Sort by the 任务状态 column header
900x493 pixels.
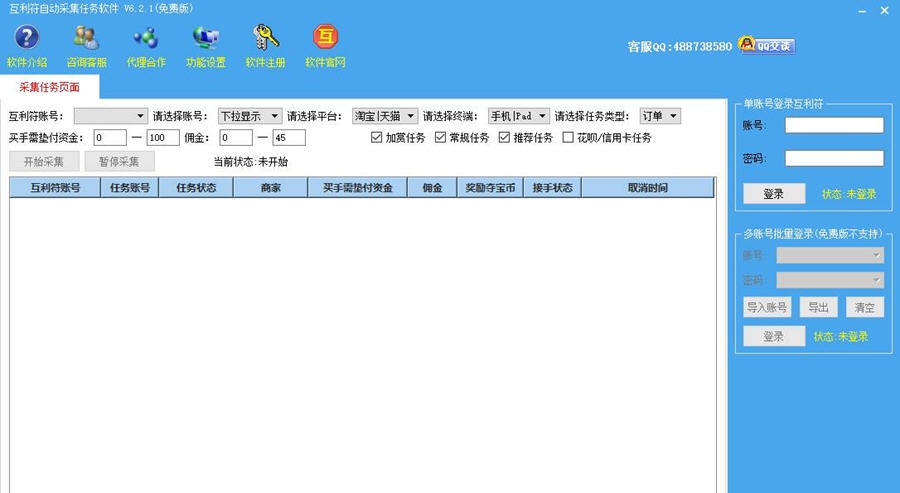tap(196, 188)
